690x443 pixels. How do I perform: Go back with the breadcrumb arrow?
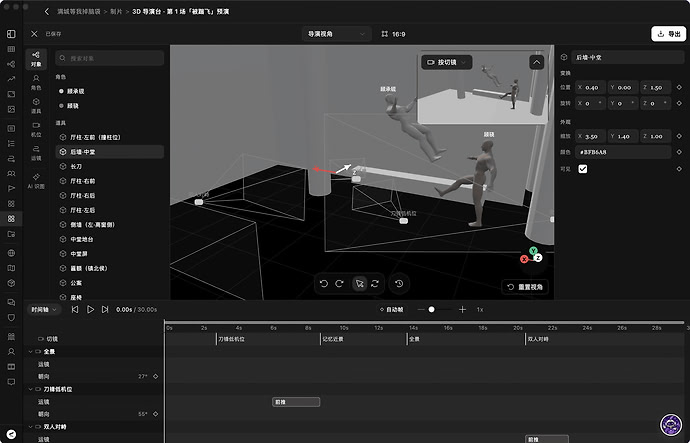tap(47, 11)
